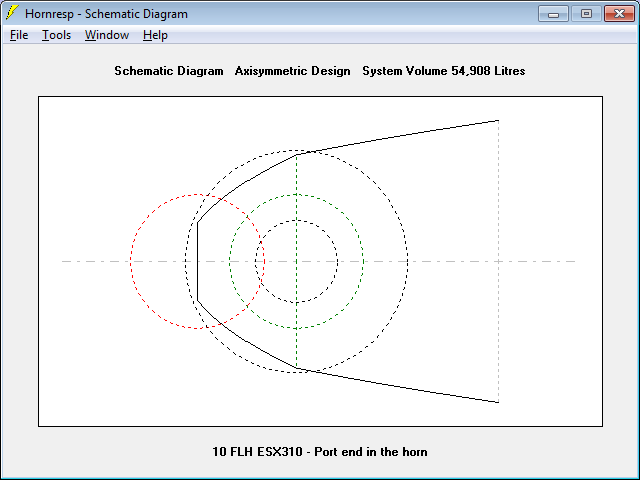Open the Tools menu
This screenshot has height=480, width=640.
(56, 35)
